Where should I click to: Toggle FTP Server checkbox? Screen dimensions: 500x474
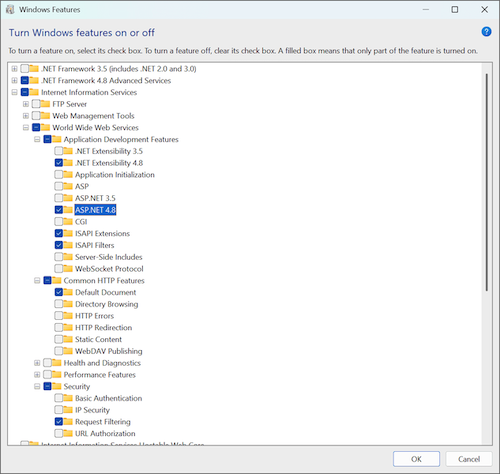(36, 104)
